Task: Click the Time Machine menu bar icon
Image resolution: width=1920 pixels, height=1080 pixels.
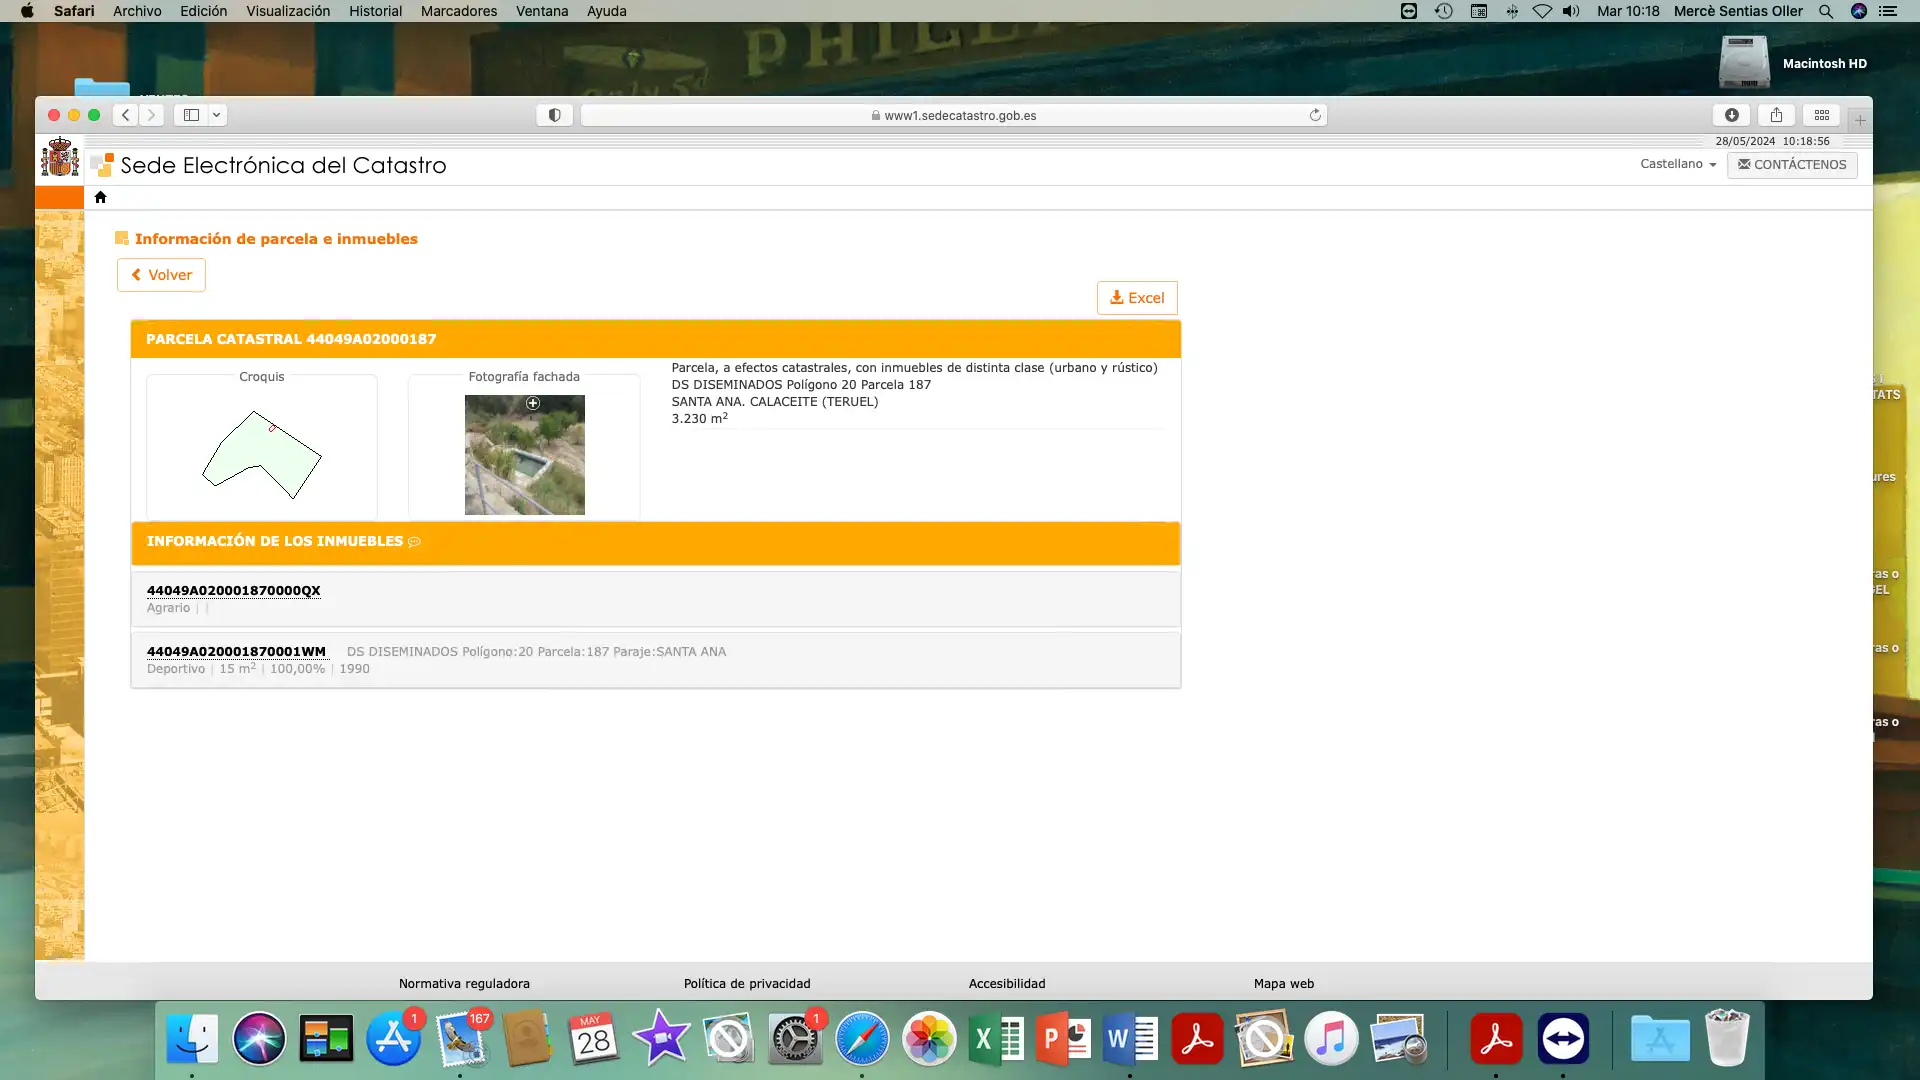Action: tap(1443, 11)
